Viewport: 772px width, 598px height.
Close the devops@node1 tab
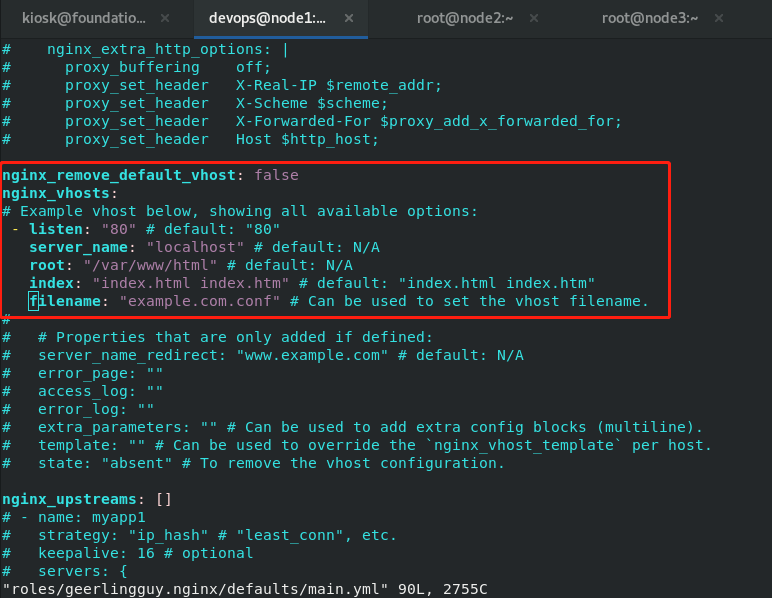pyautogui.click(x=349, y=18)
